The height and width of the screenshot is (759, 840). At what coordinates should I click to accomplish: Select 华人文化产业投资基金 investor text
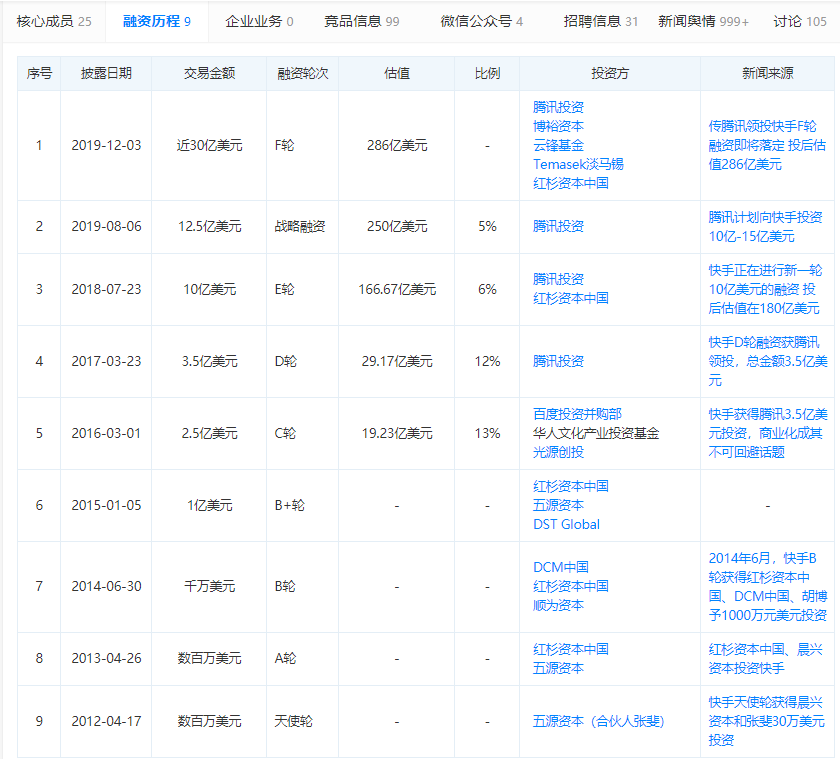pyautogui.click(x=596, y=433)
